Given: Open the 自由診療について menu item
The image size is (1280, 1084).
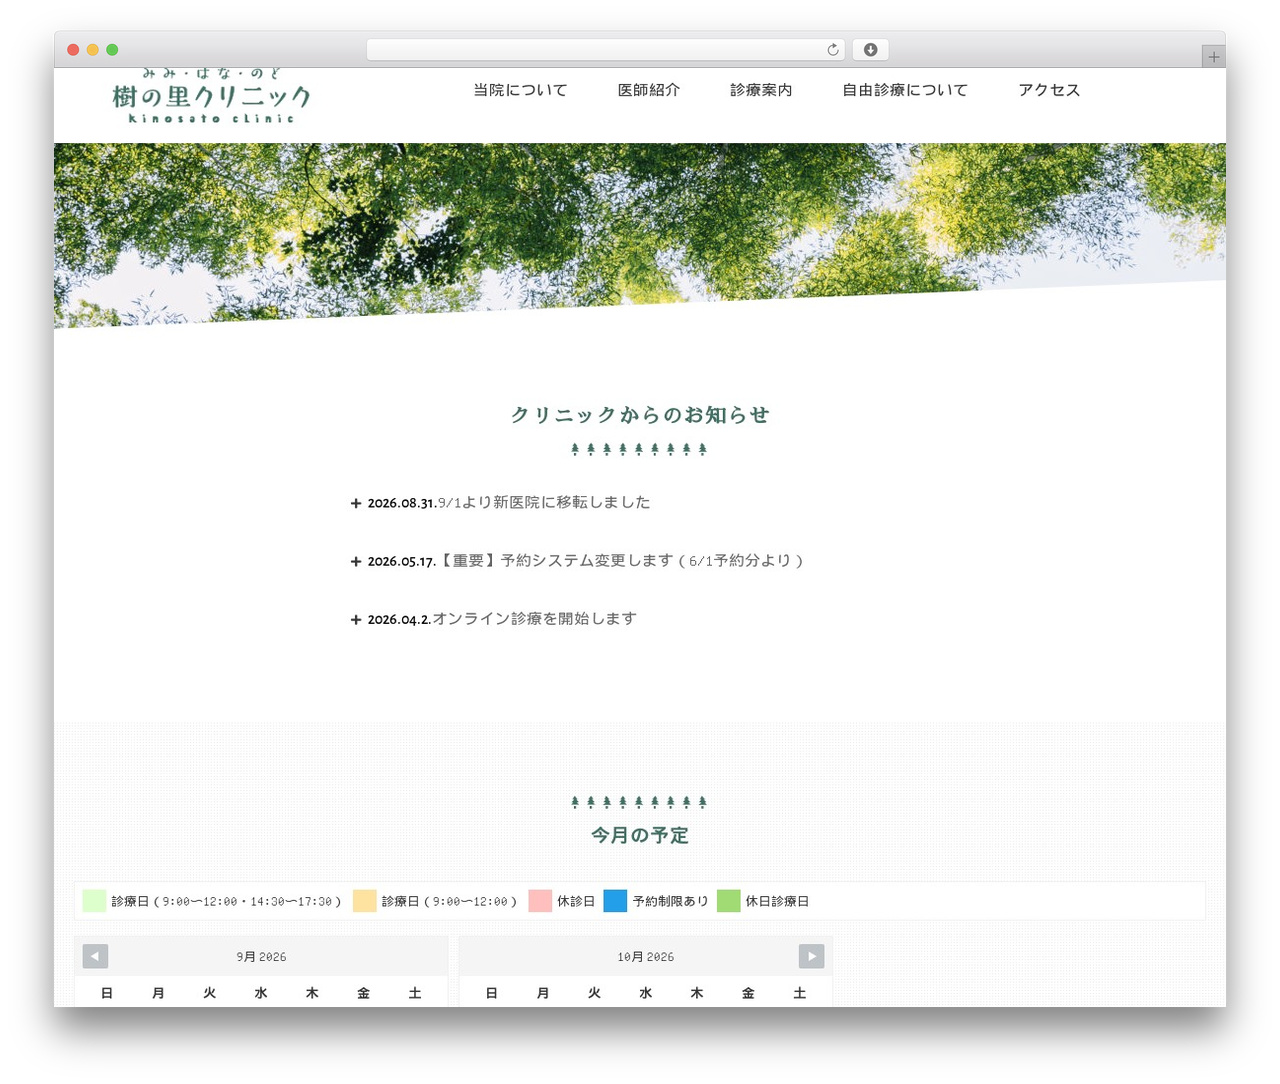Looking at the screenshot, I should 905,90.
